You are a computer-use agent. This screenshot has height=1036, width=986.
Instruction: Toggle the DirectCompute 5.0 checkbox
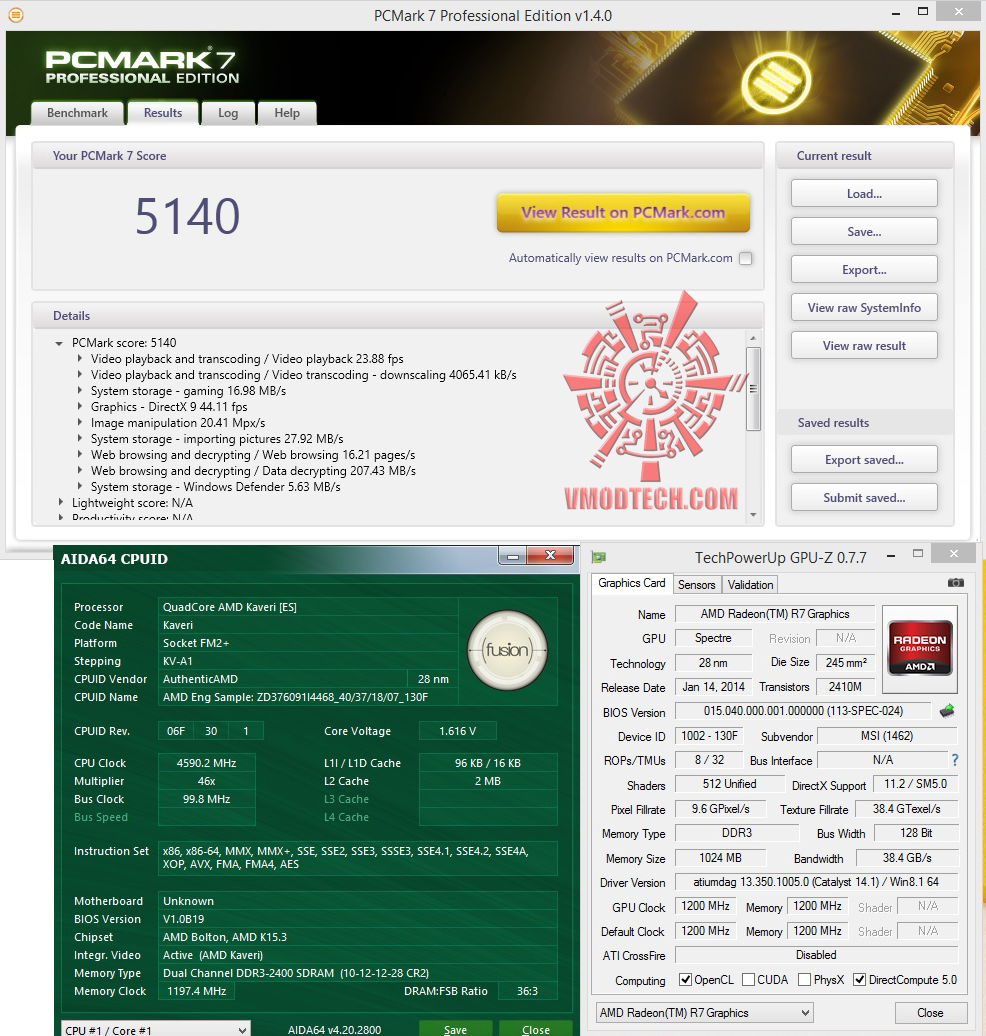tap(859, 979)
